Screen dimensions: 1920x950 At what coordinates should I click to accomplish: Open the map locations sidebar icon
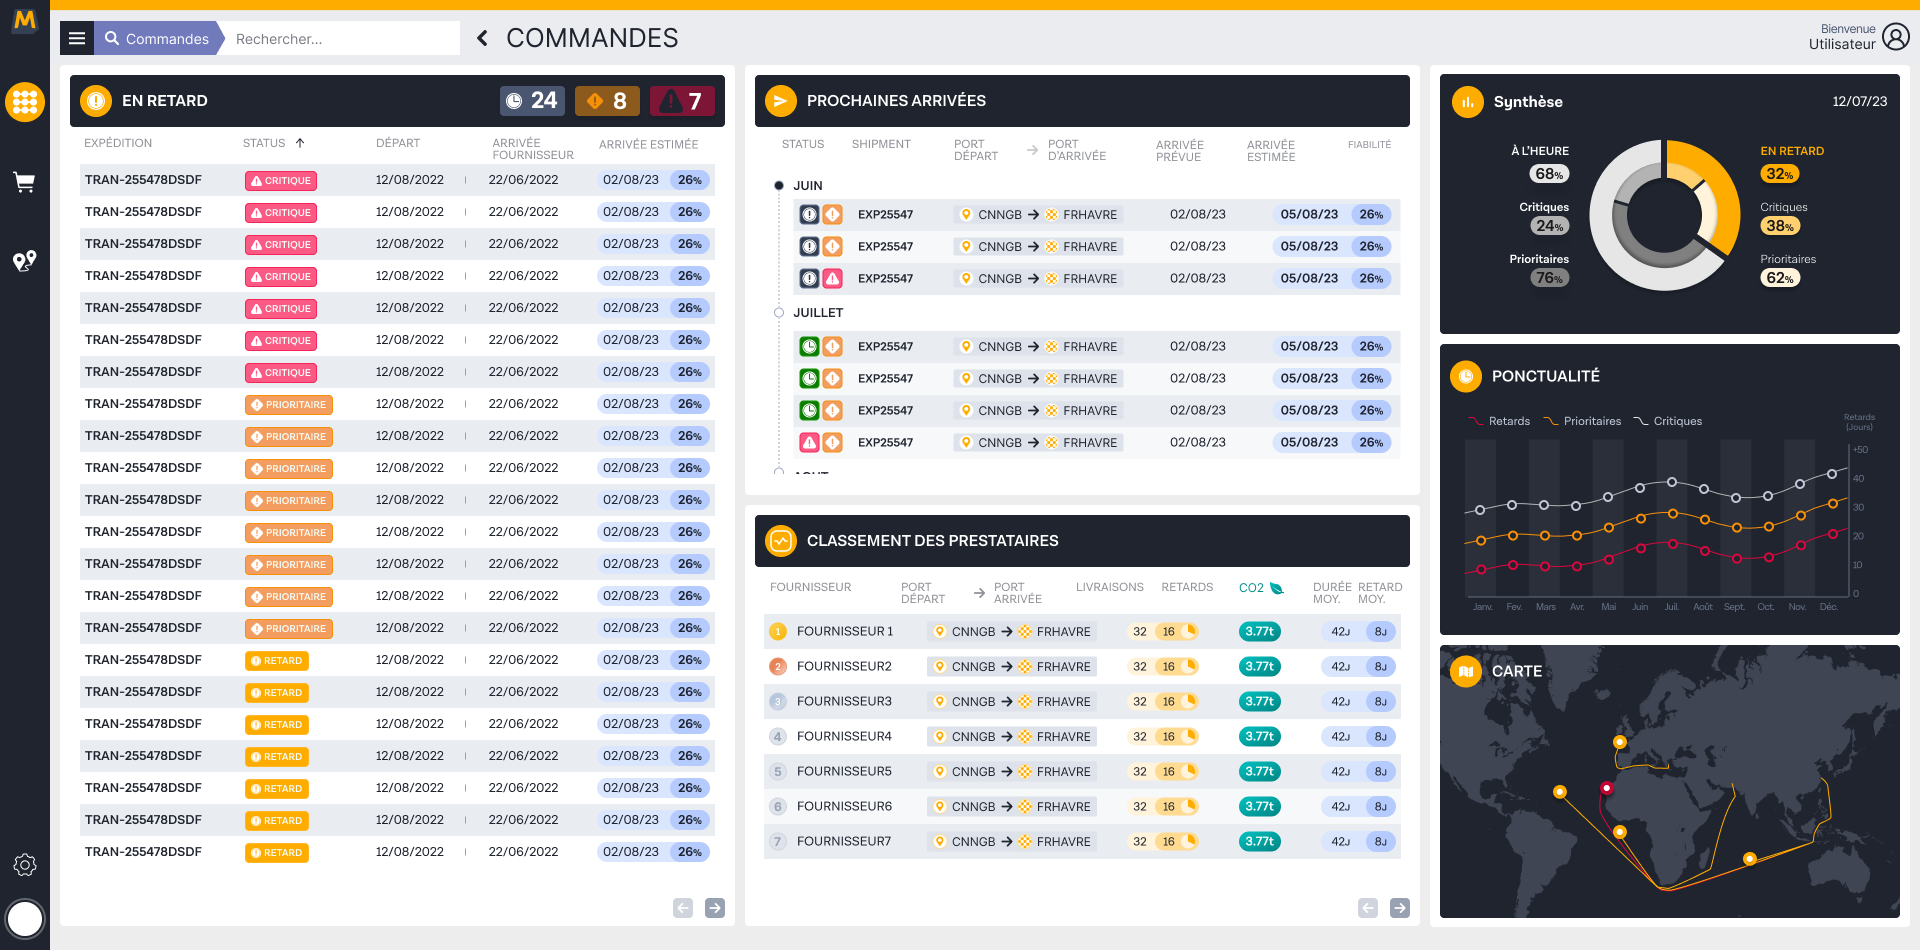[x=24, y=261]
